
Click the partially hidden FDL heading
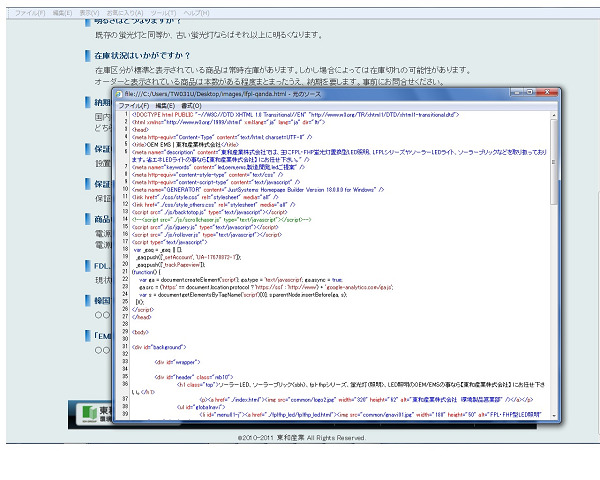coord(102,266)
